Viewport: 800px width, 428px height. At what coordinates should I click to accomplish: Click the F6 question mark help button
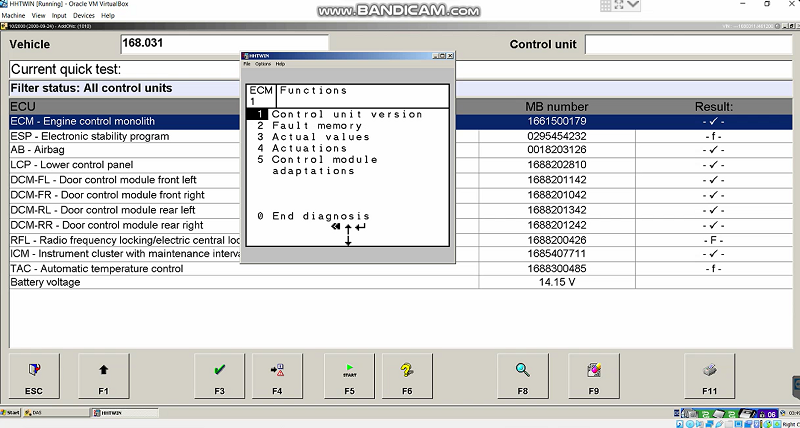pos(407,376)
